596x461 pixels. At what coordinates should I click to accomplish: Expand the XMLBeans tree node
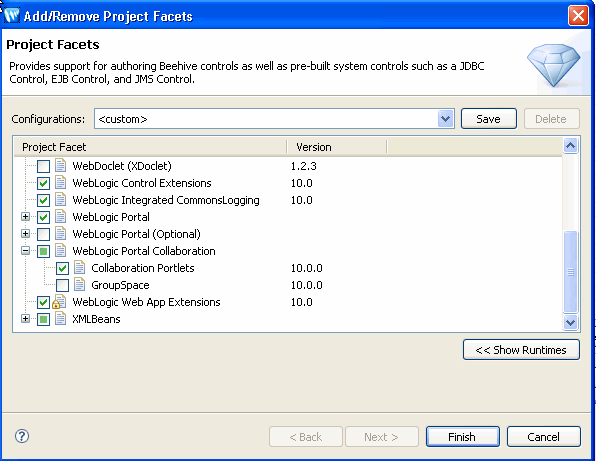tap(25, 318)
